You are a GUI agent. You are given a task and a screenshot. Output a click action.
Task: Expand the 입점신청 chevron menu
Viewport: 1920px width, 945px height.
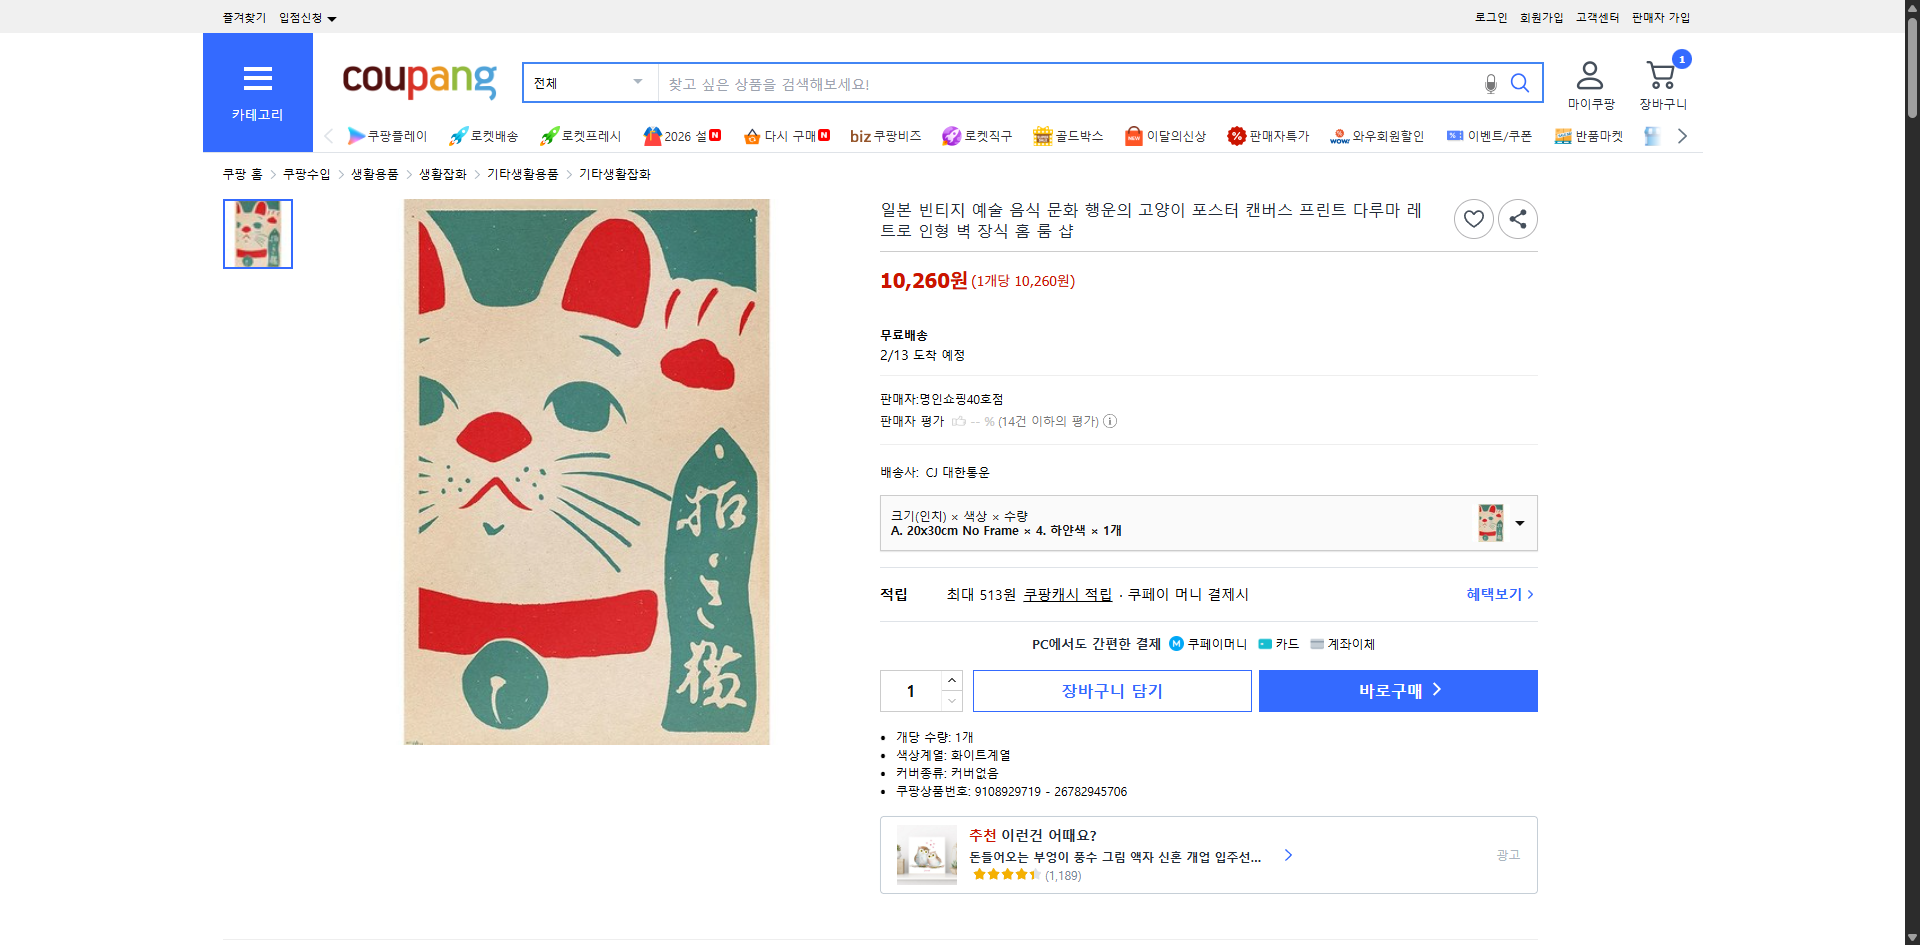[x=333, y=17]
